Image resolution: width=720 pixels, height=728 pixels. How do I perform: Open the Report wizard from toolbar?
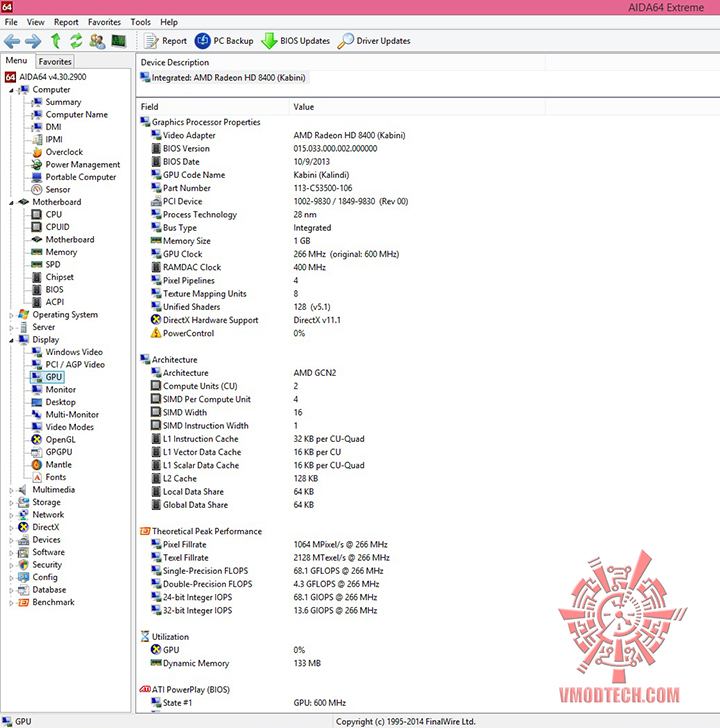[165, 41]
